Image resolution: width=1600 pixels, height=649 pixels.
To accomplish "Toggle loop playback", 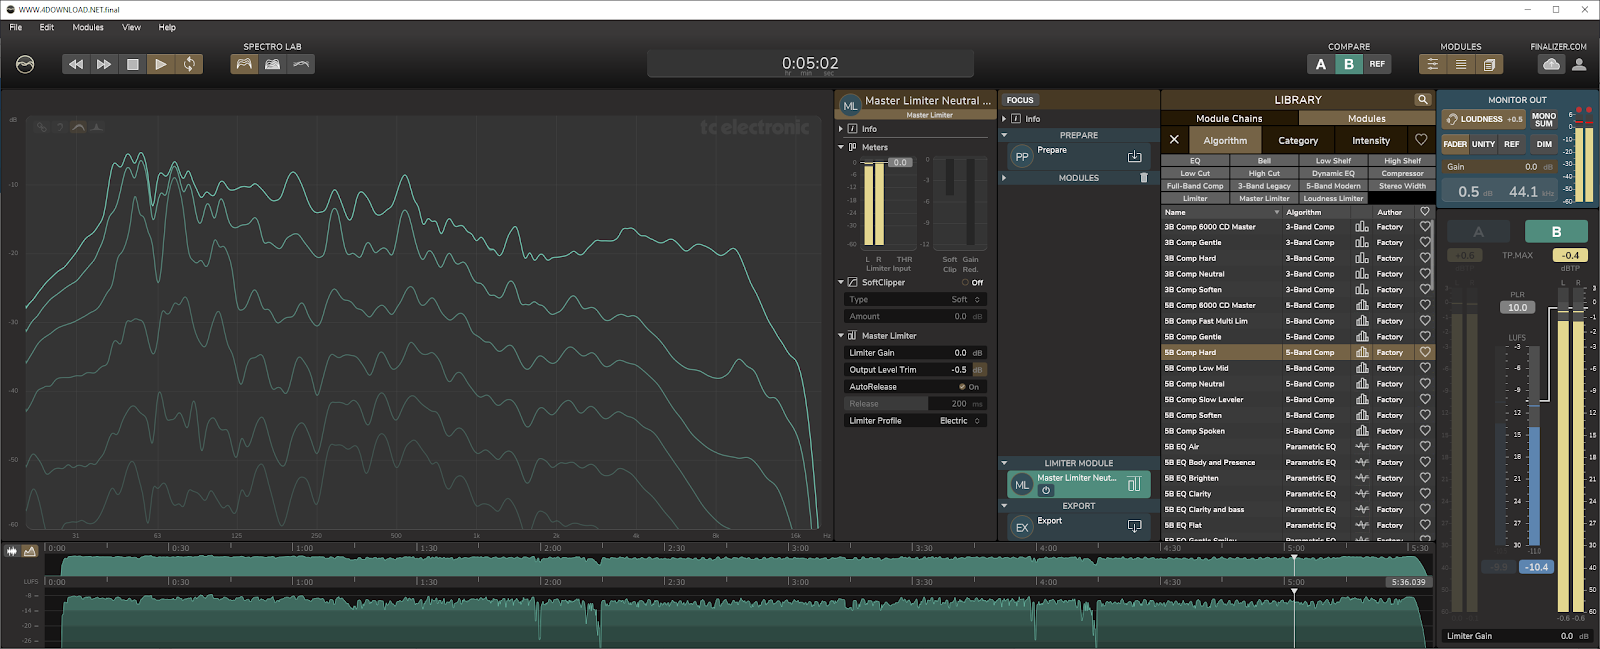I will [x=189, y=64].
